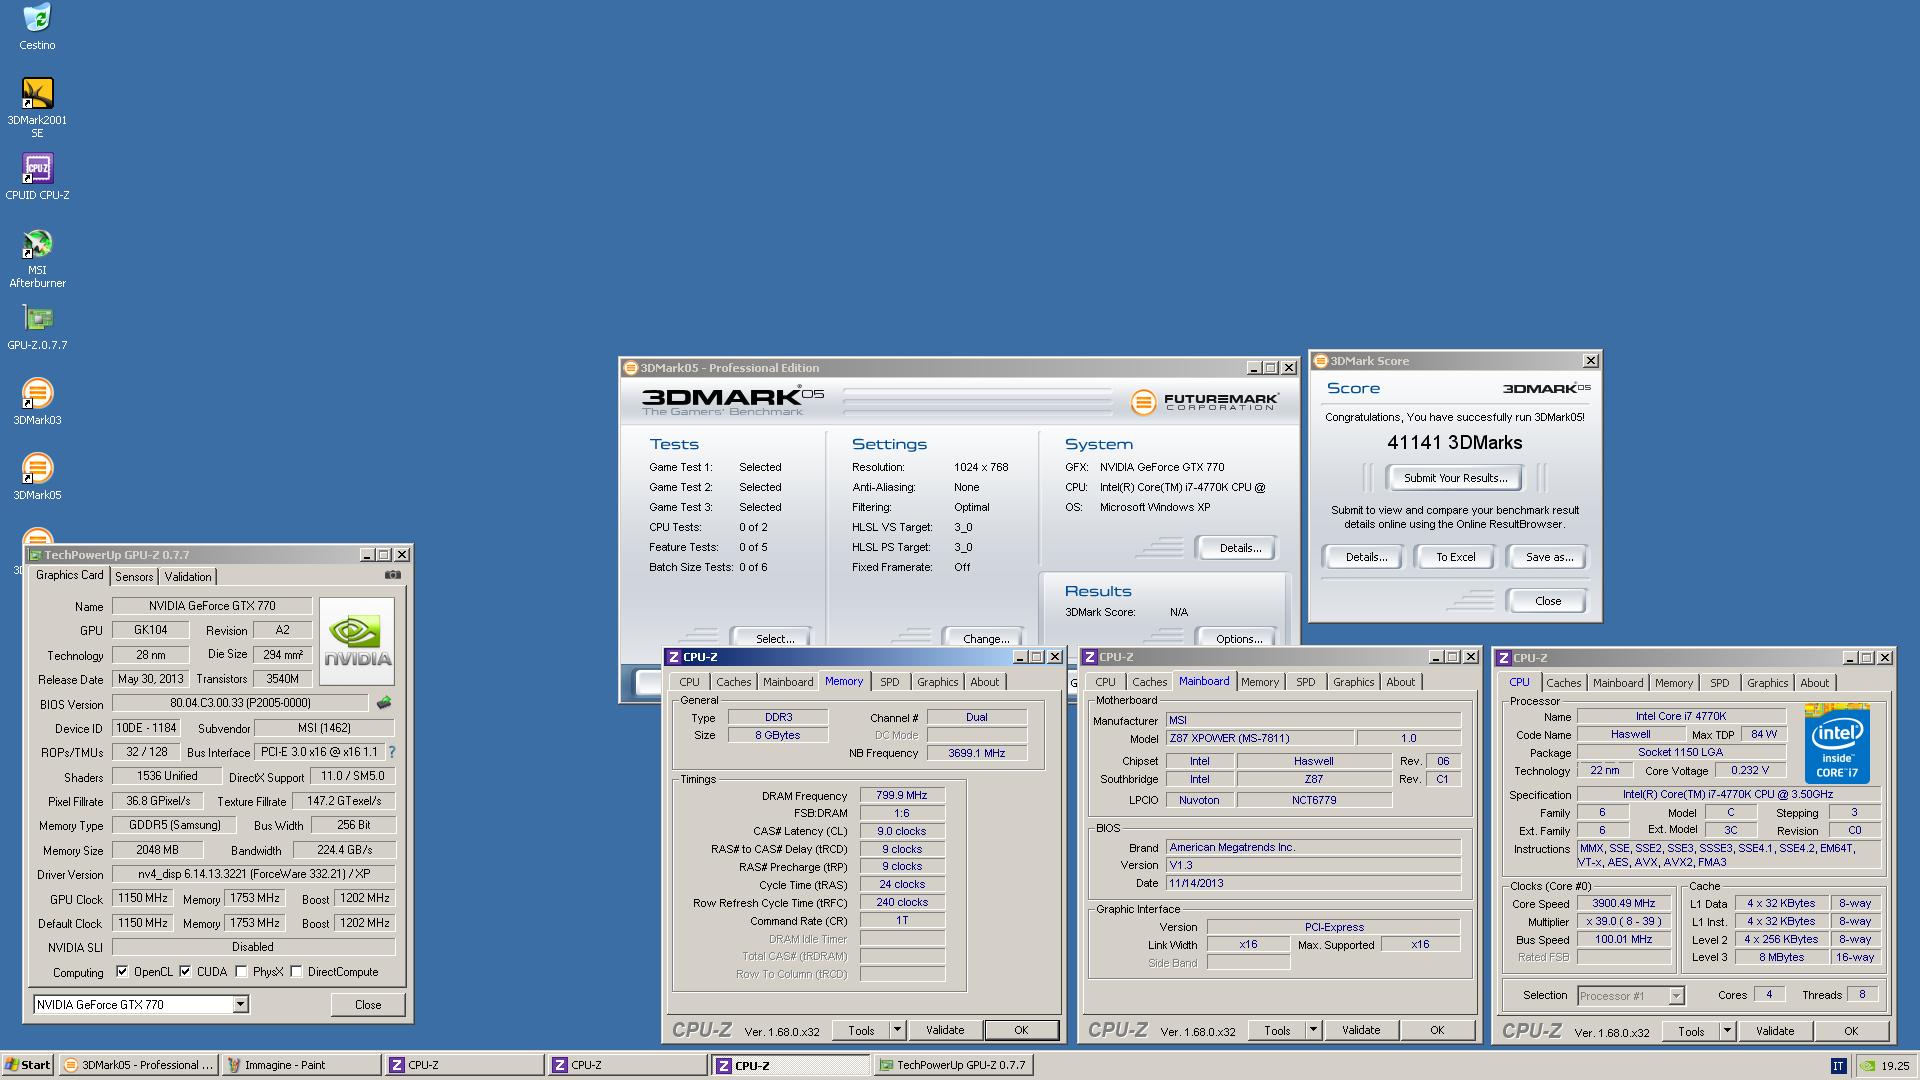Image resolution: width=1920 pixels, height=1080 pixels.
Task: Switch to the Validation tab in GPU-Z
Action: (188, 577)
